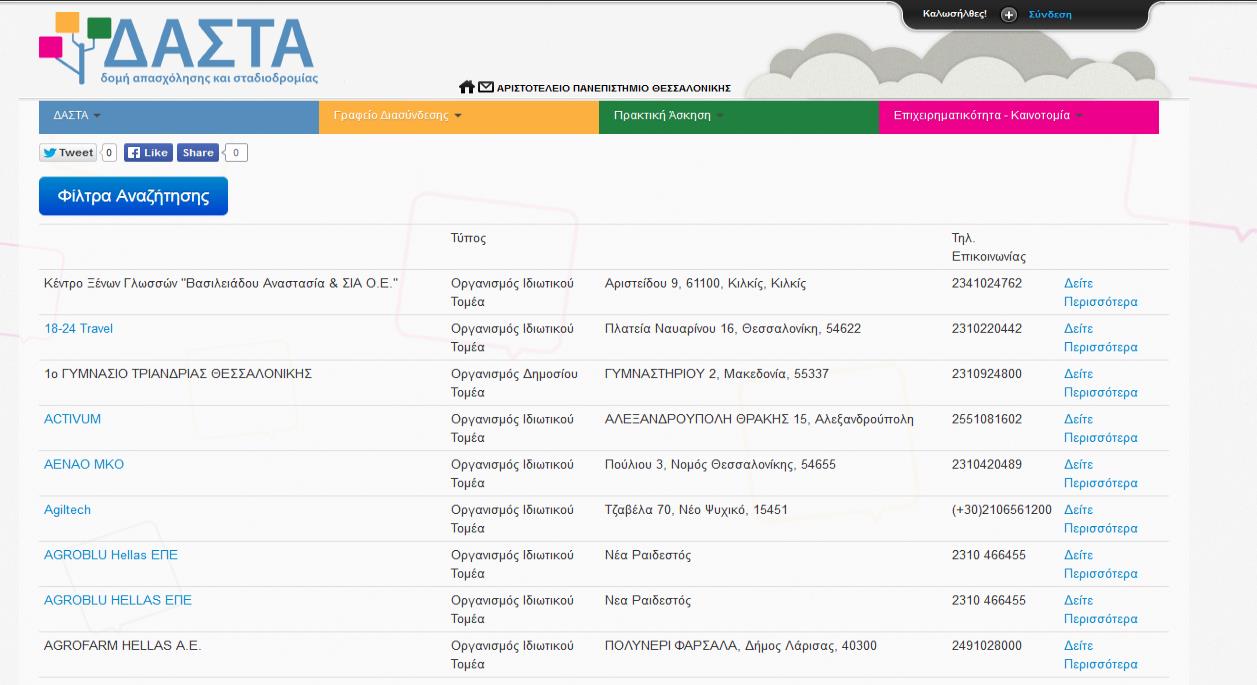Open the 18-24 Travel organisation link
This screenshot has width=1257, height=685.
79,328
